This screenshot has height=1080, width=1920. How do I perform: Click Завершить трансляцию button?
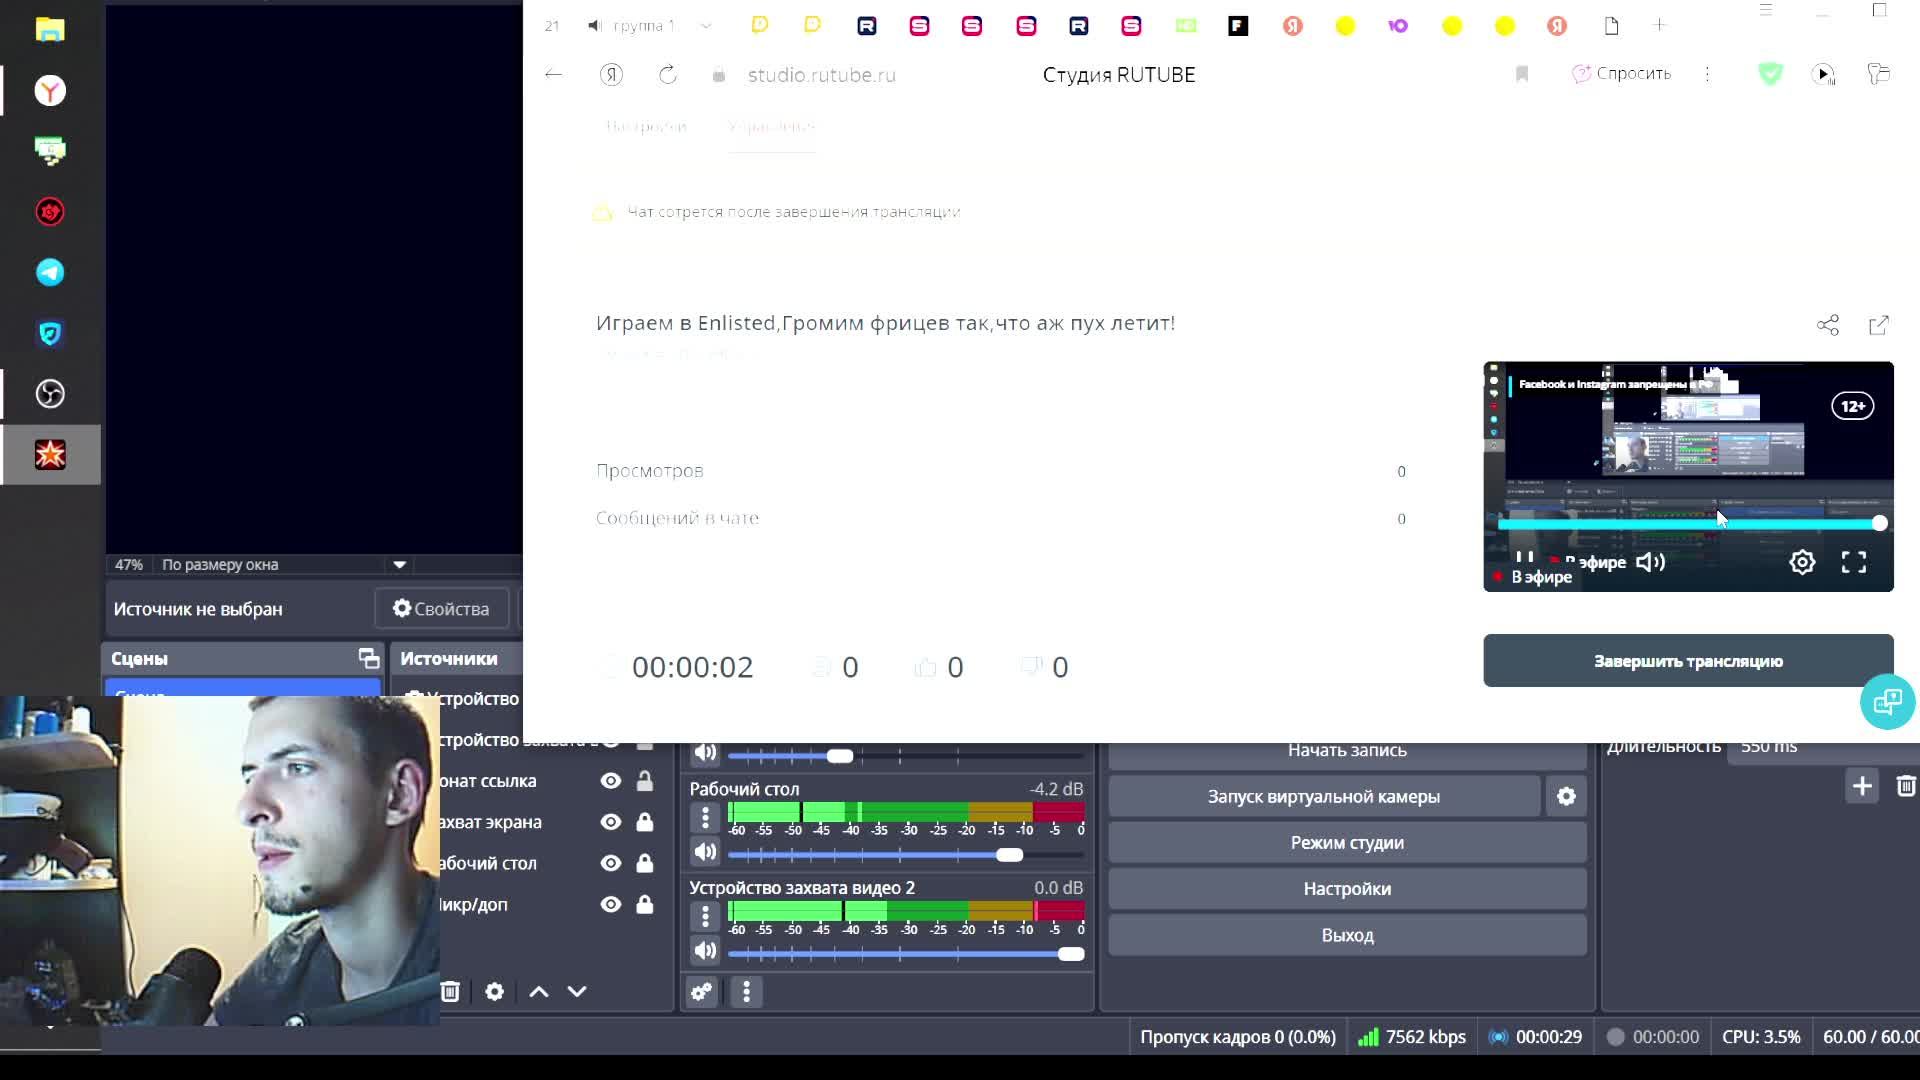tap(1688, 661)
